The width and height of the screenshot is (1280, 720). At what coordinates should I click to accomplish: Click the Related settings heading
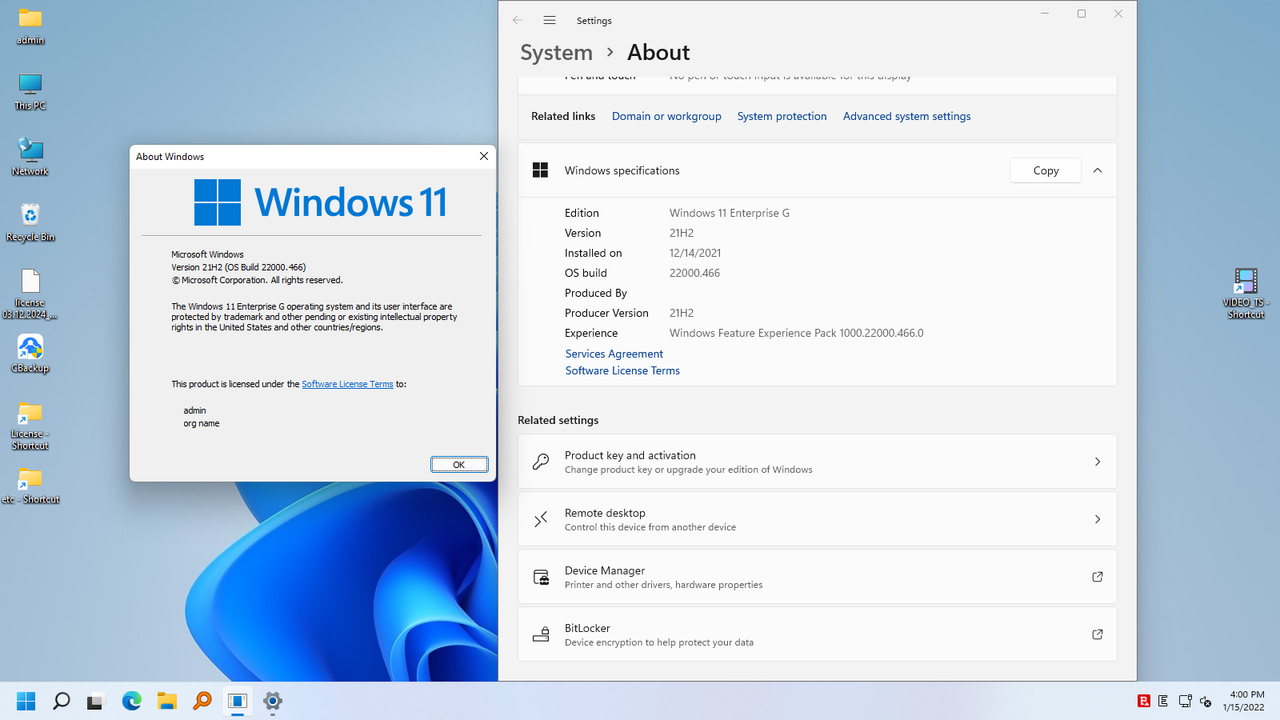[x=558, y=420]
